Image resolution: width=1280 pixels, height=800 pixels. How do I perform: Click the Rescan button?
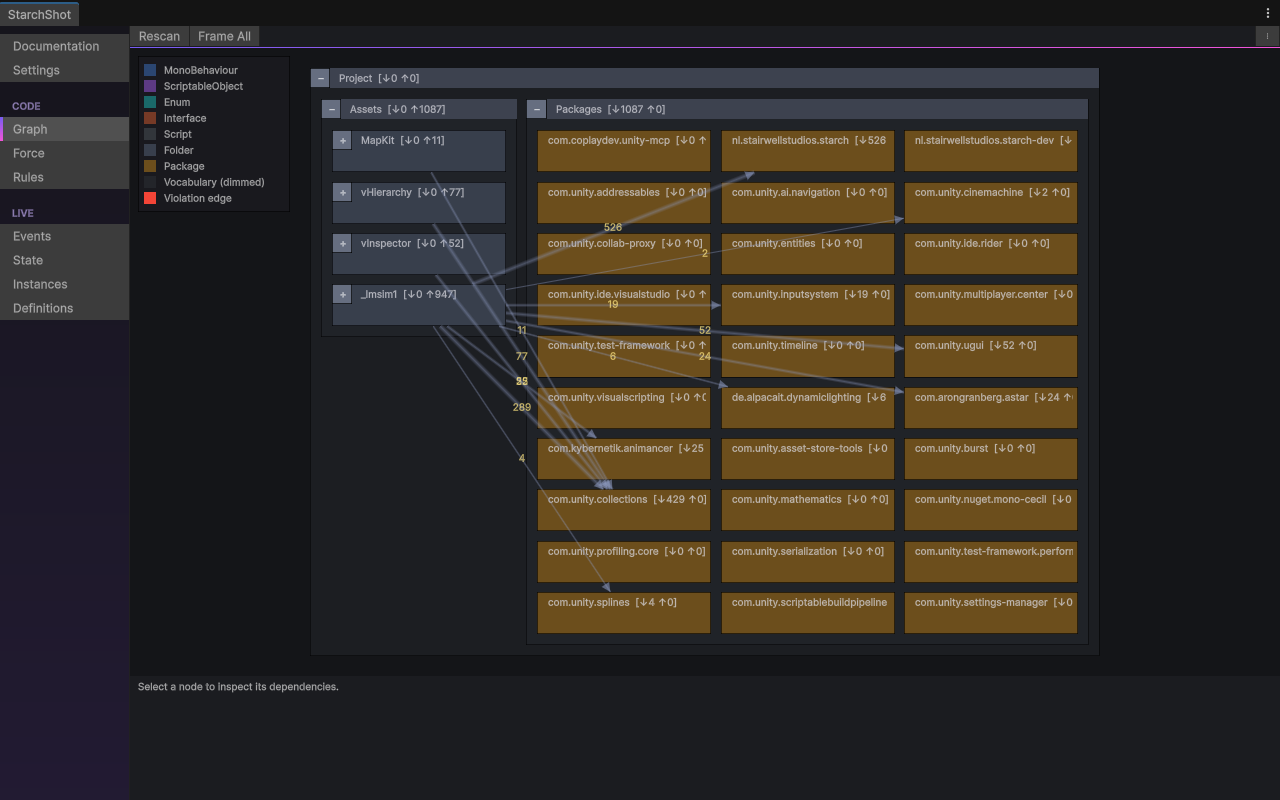coord(159,36)
